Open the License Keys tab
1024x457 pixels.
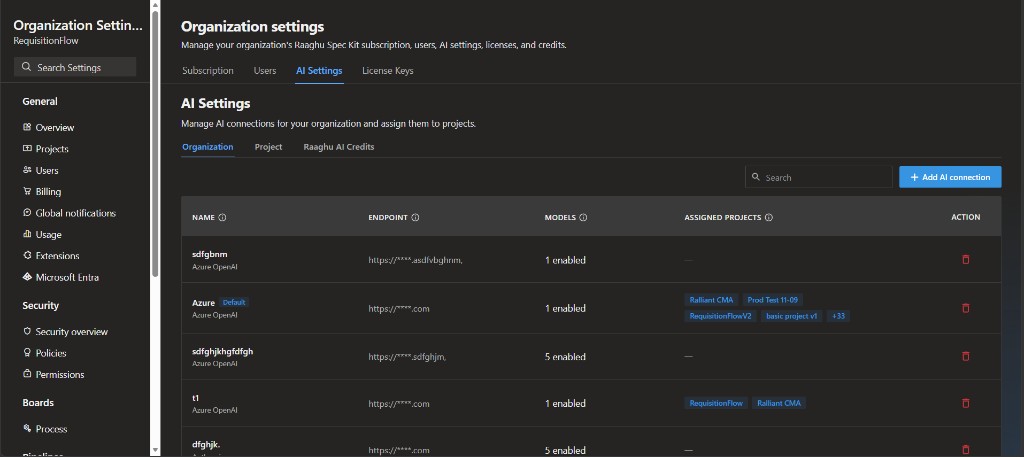tap(388, 71)
